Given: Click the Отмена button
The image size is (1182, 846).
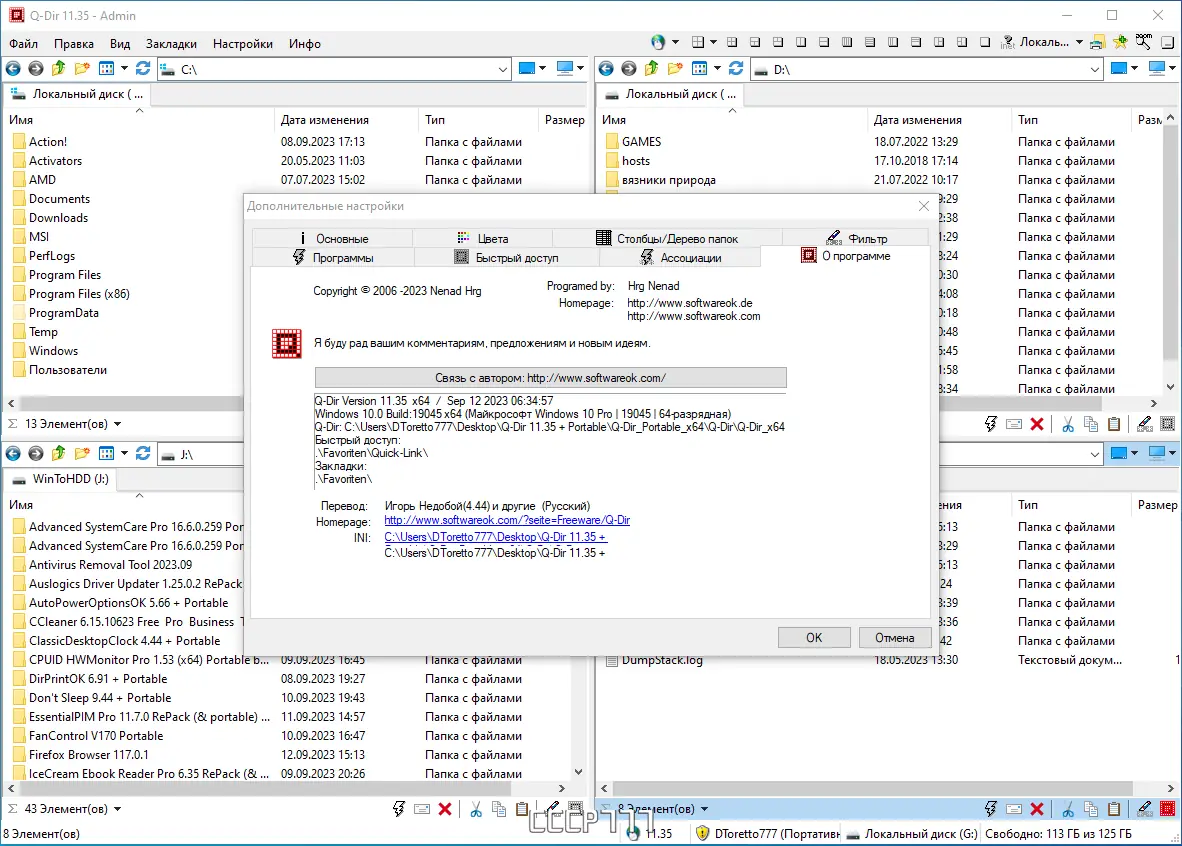Looking at the screenshot, I should click(895, 638).
